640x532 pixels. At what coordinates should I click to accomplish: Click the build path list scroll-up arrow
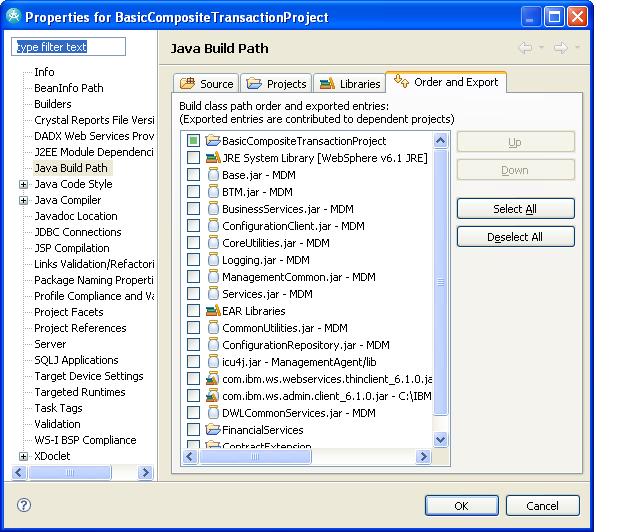(x=440, y=141)
